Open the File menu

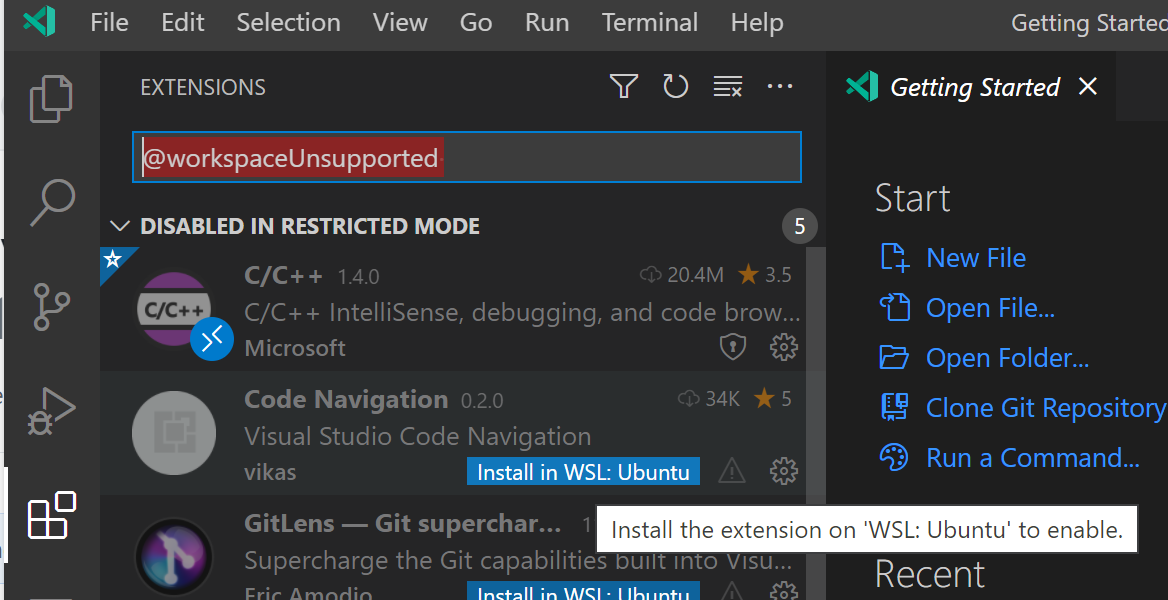[x=109, y=22]
